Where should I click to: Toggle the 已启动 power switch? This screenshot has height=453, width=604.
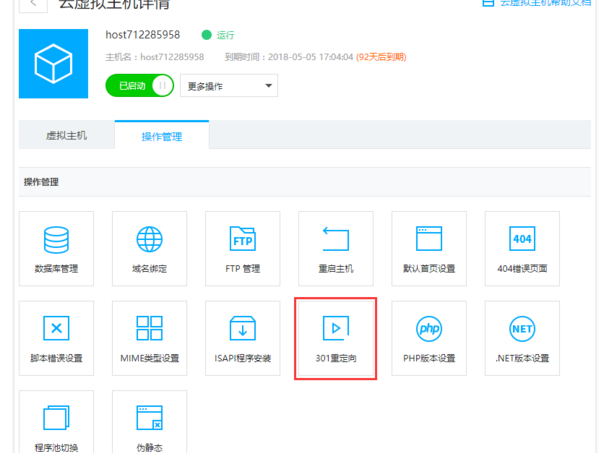click(x=139, y=86)
